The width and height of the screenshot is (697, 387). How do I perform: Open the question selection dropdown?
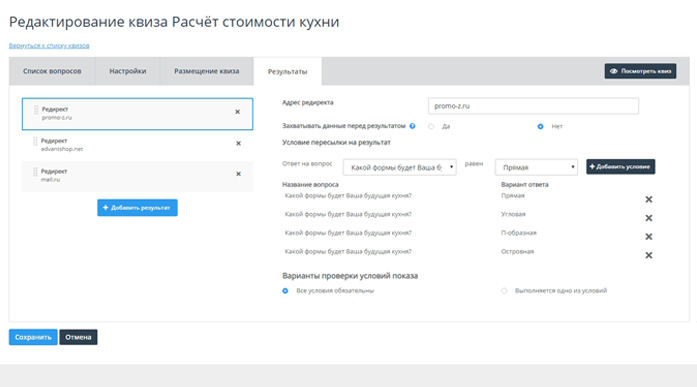pos(399,167)
